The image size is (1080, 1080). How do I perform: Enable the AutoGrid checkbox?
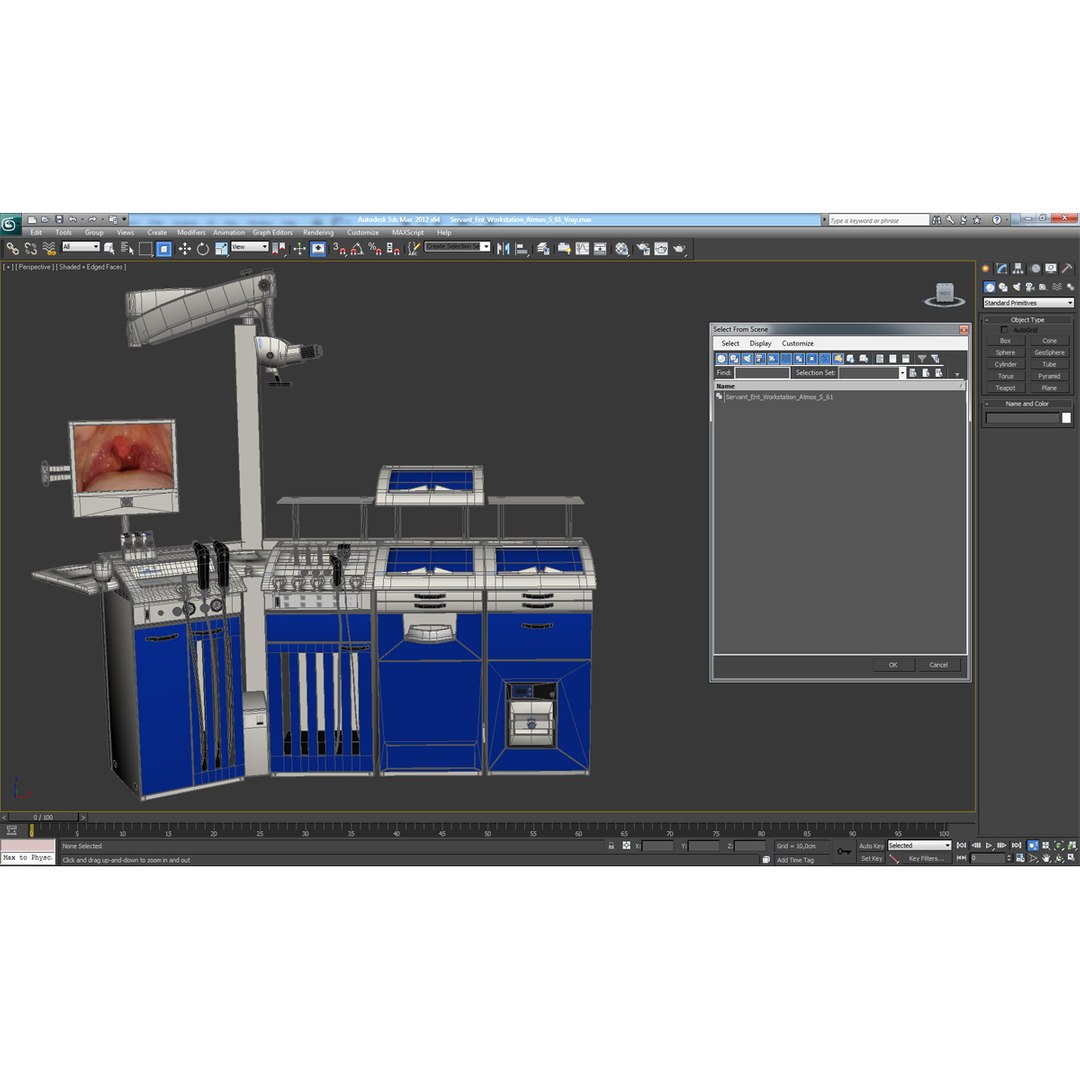coord(1004,330)
